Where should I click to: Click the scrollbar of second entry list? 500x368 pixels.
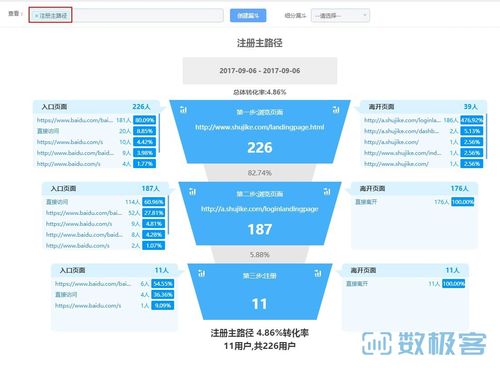pos(169,215)
